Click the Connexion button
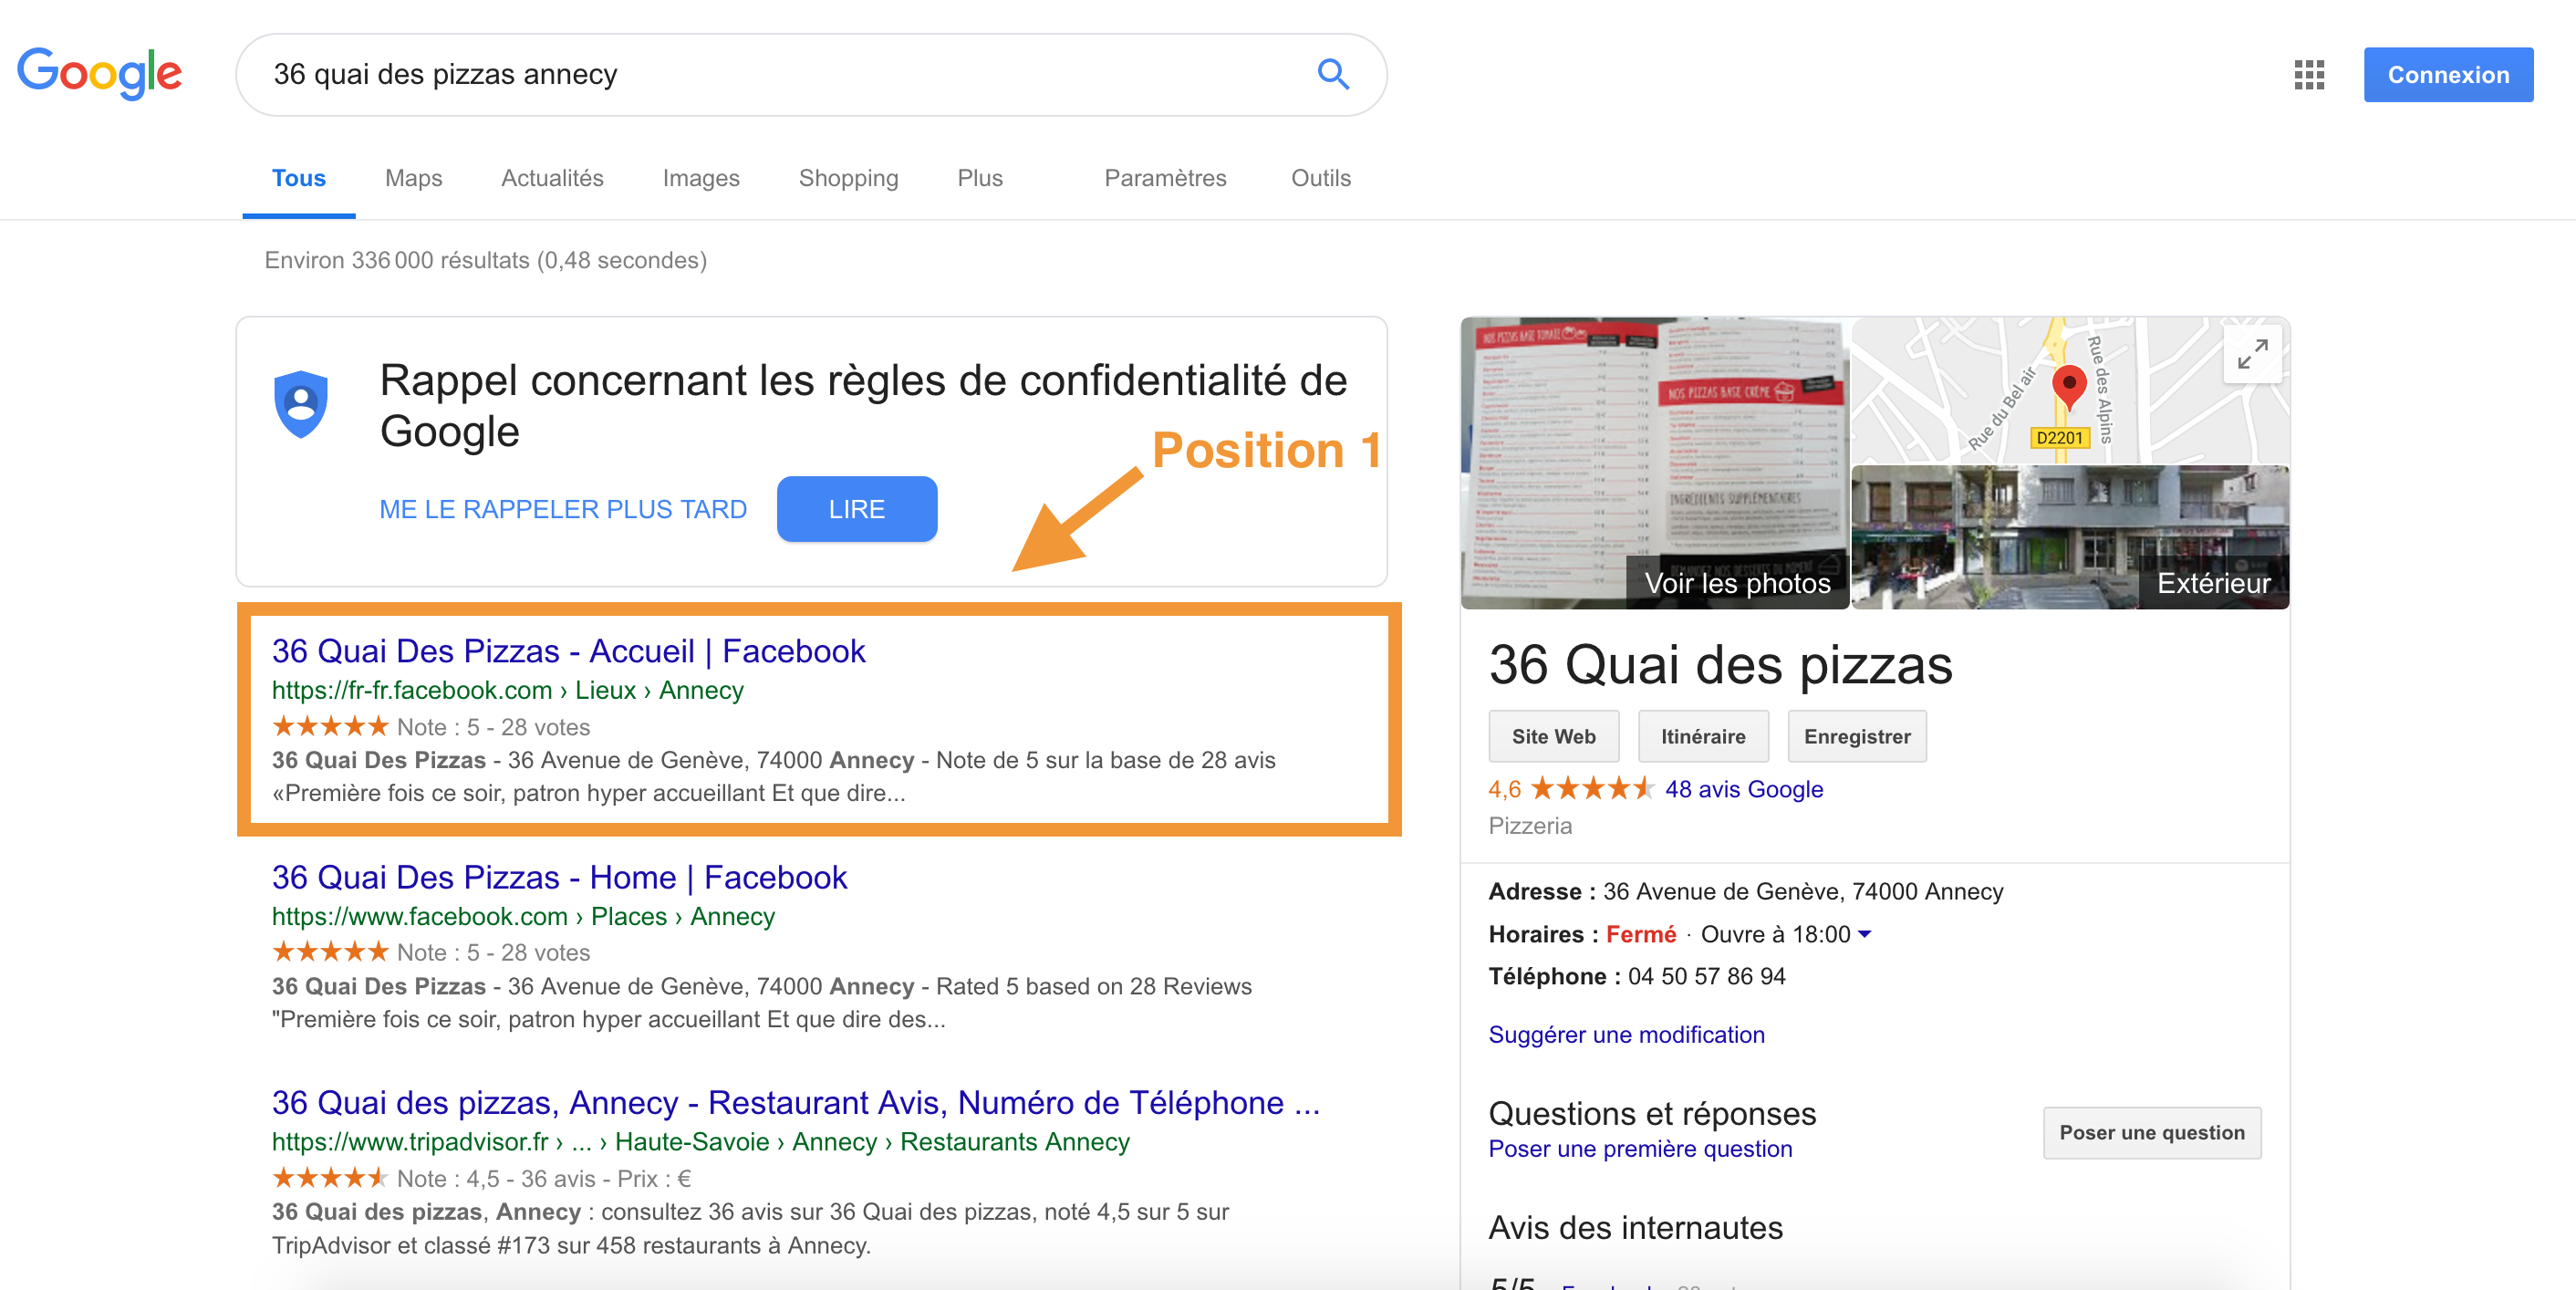 tap(2447, 75)
